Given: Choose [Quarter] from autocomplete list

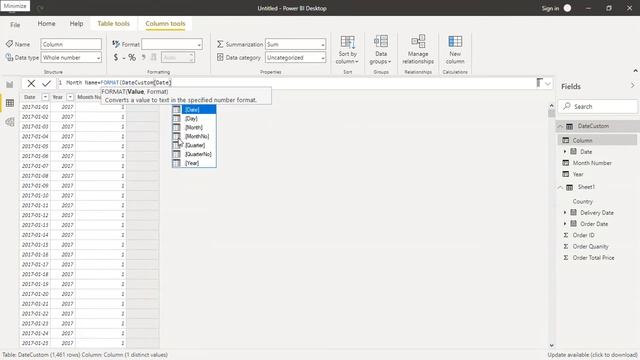Looking at the screenshot, I should pyautogui.click(x=194, y=145).
